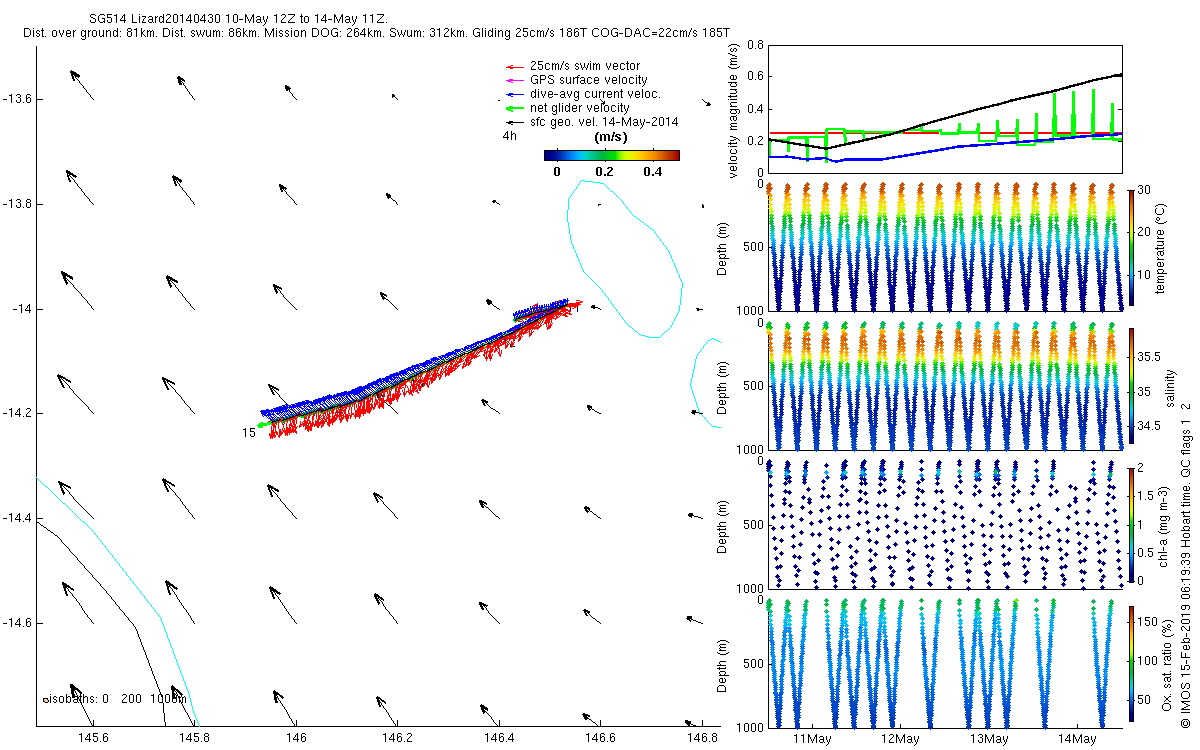Click the red swim vector legend arrow
The height and width of the screenshot is (750, 1200).
[x=516, y=66]
